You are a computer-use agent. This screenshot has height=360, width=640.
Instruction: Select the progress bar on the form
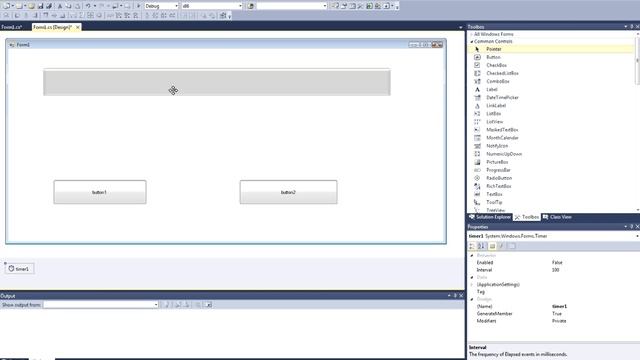[x=217, y=82]
